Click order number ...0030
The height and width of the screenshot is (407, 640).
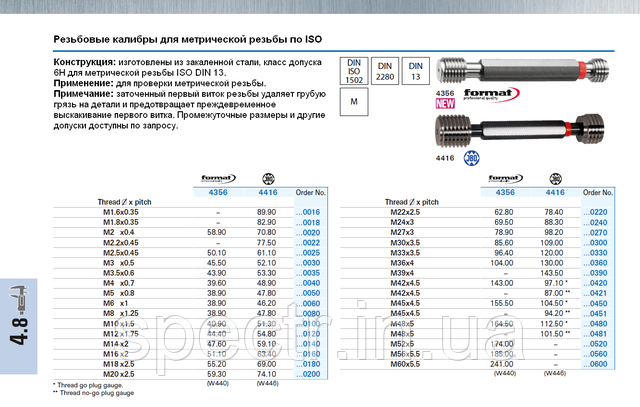pos(308,263)
